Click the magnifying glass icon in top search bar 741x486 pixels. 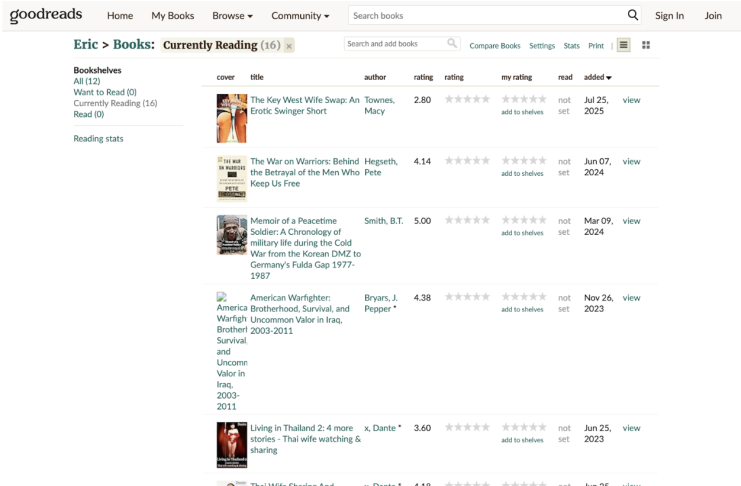click(x=632, y=15)
